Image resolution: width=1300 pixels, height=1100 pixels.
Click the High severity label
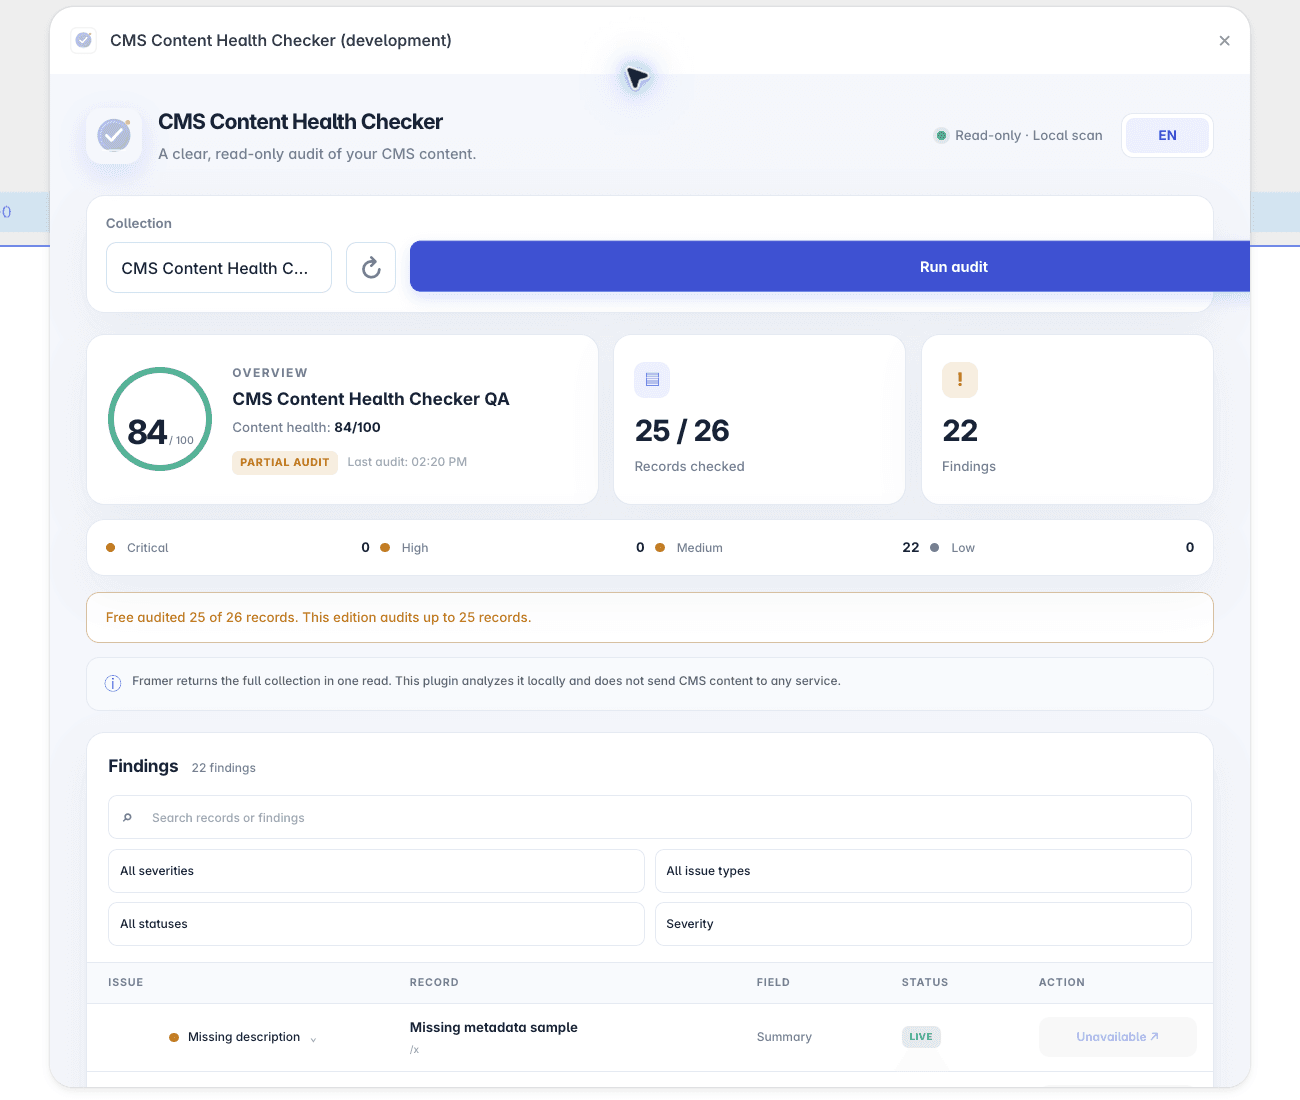[x=415, y=548]
